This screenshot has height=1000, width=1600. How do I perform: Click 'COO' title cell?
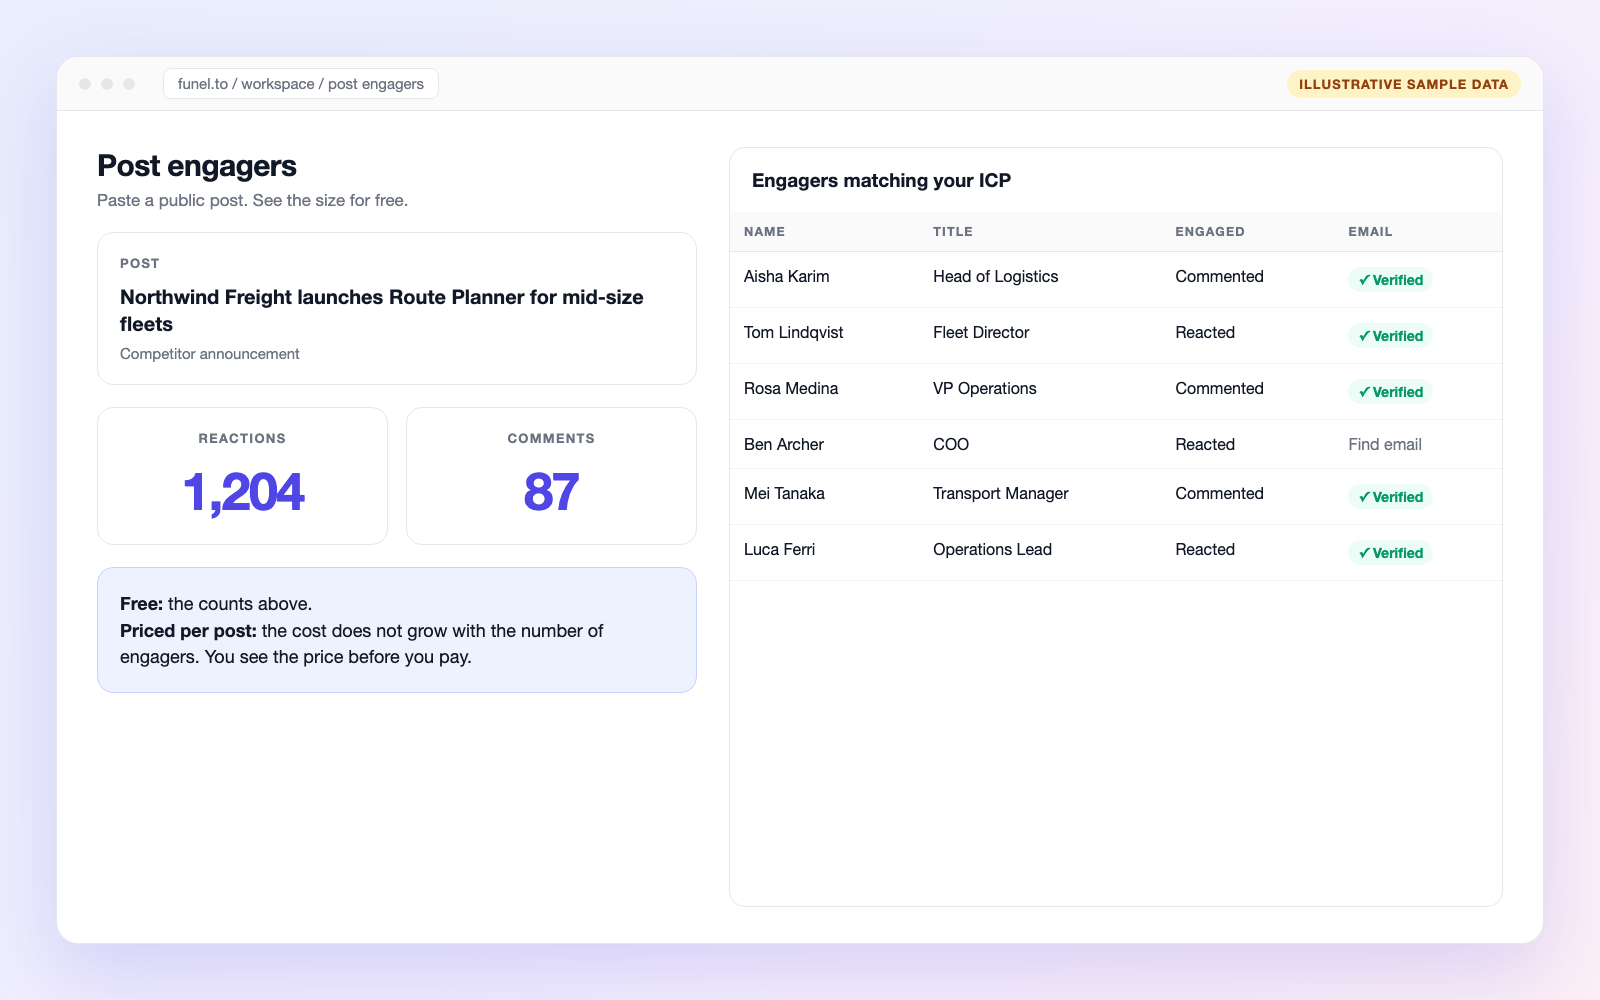951,445
